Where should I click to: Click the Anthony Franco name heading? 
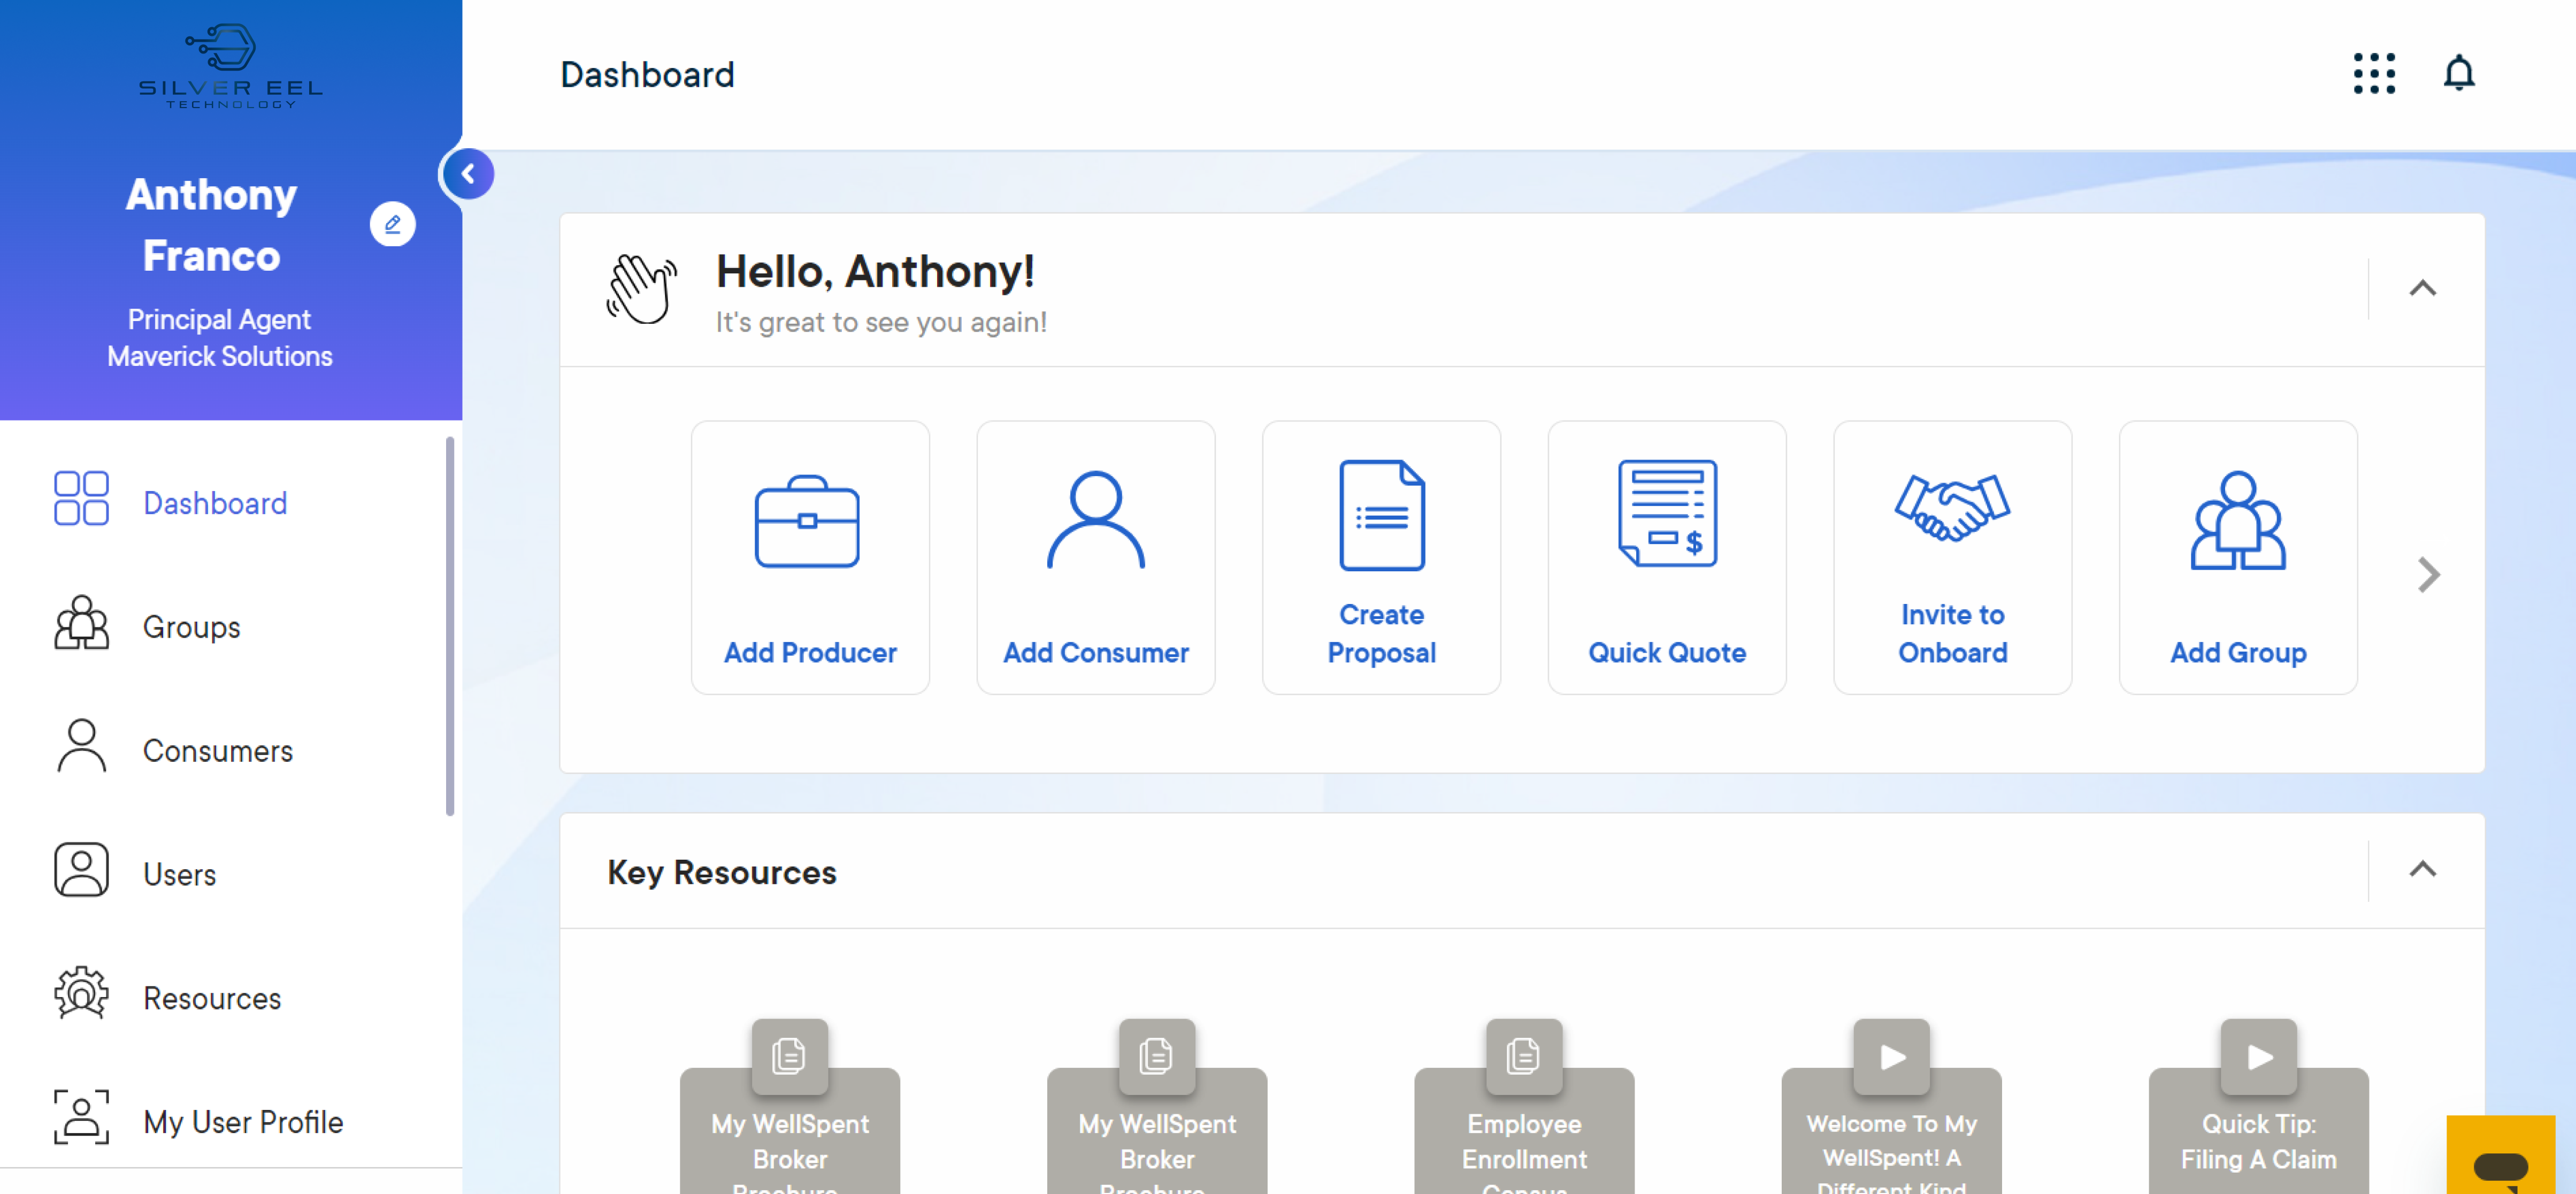[211, 225]
